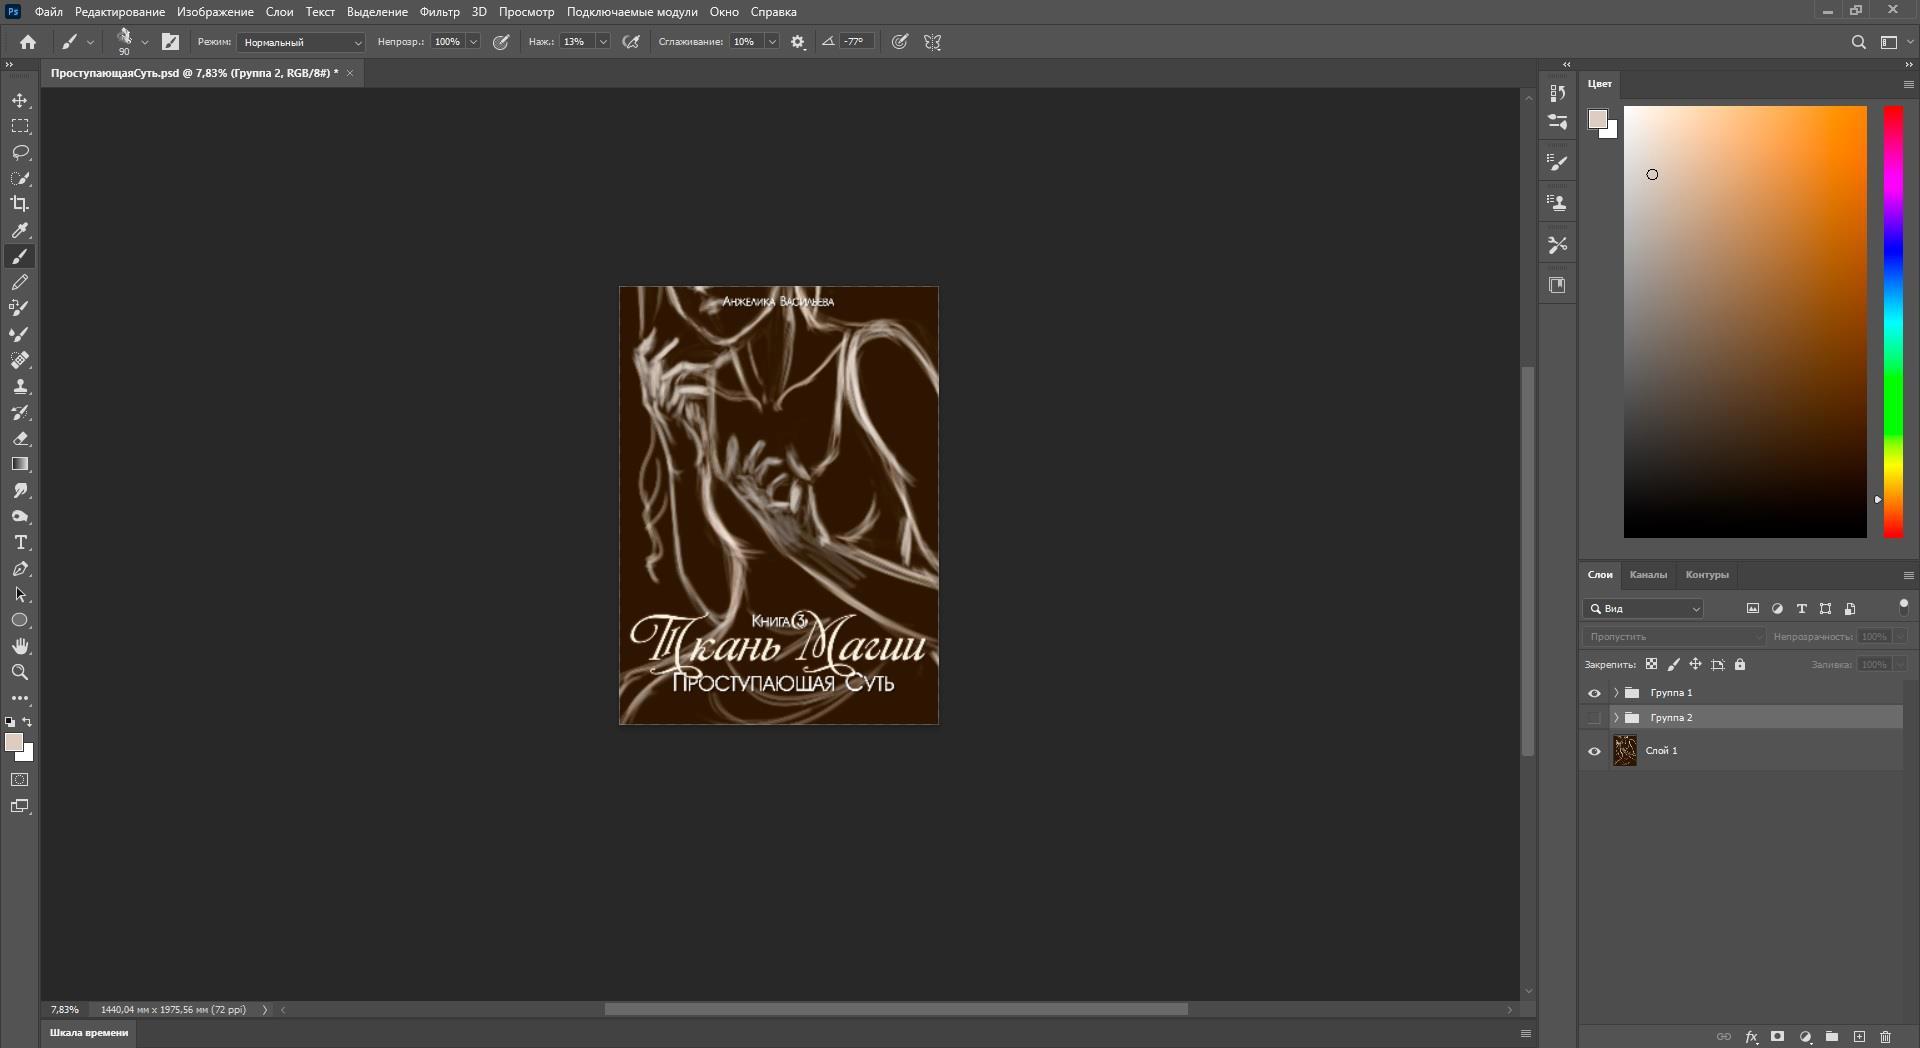Viewport: 1920px width, 1048px height.
Task: Show the Группа 2 layer group
Action: (1594, 718)
